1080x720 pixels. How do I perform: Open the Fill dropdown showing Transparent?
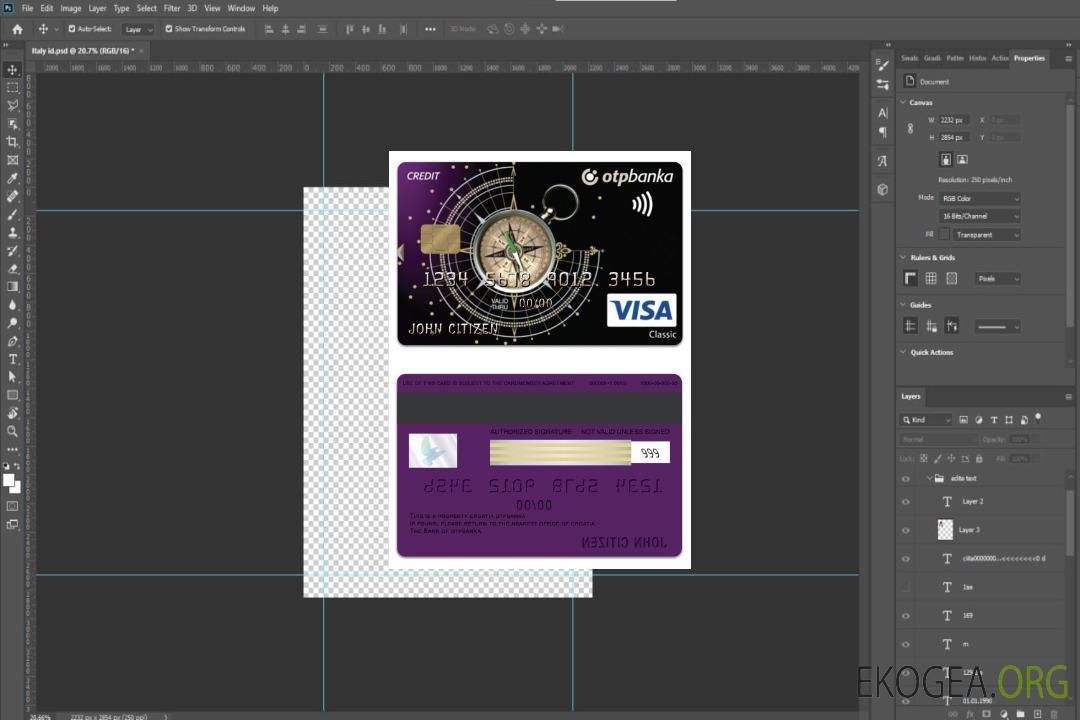coord(987,235)
